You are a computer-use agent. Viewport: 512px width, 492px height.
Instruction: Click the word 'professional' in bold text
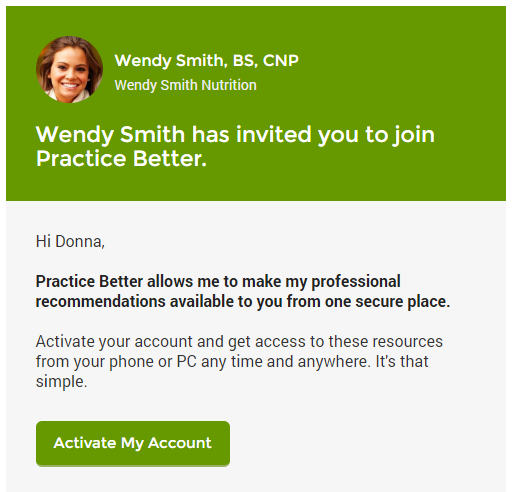click(356, 281)
